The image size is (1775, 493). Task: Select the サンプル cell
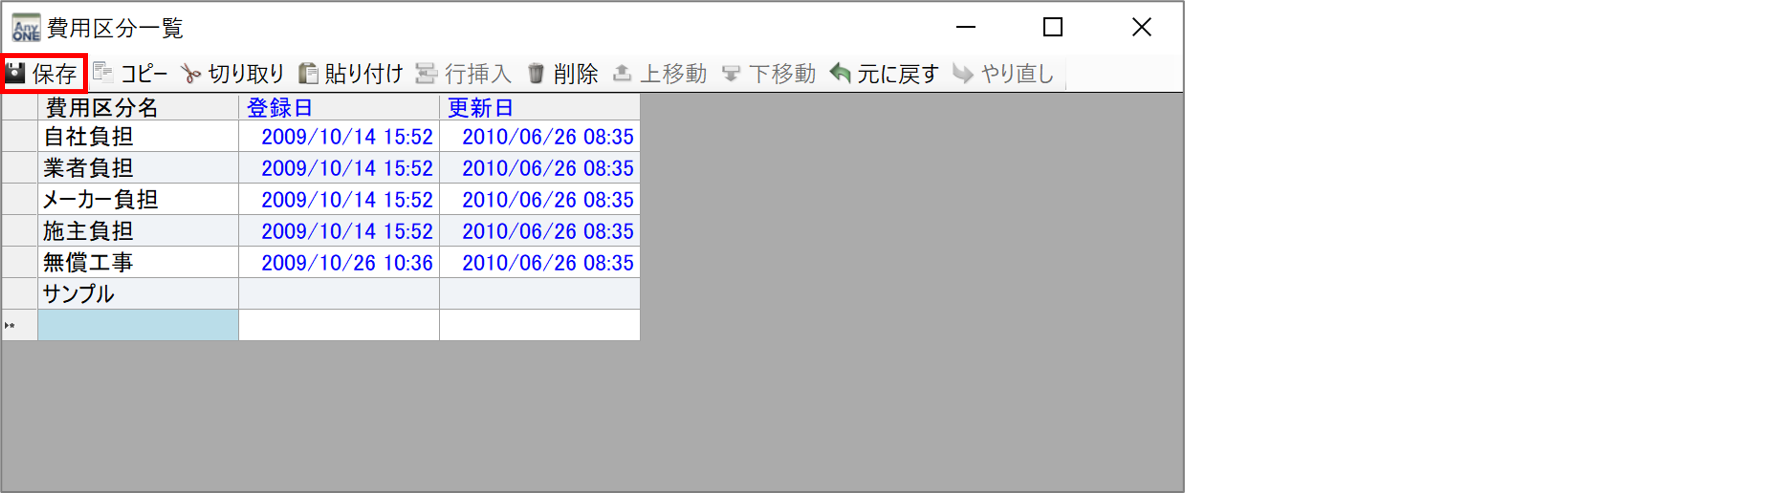point(138,293)
